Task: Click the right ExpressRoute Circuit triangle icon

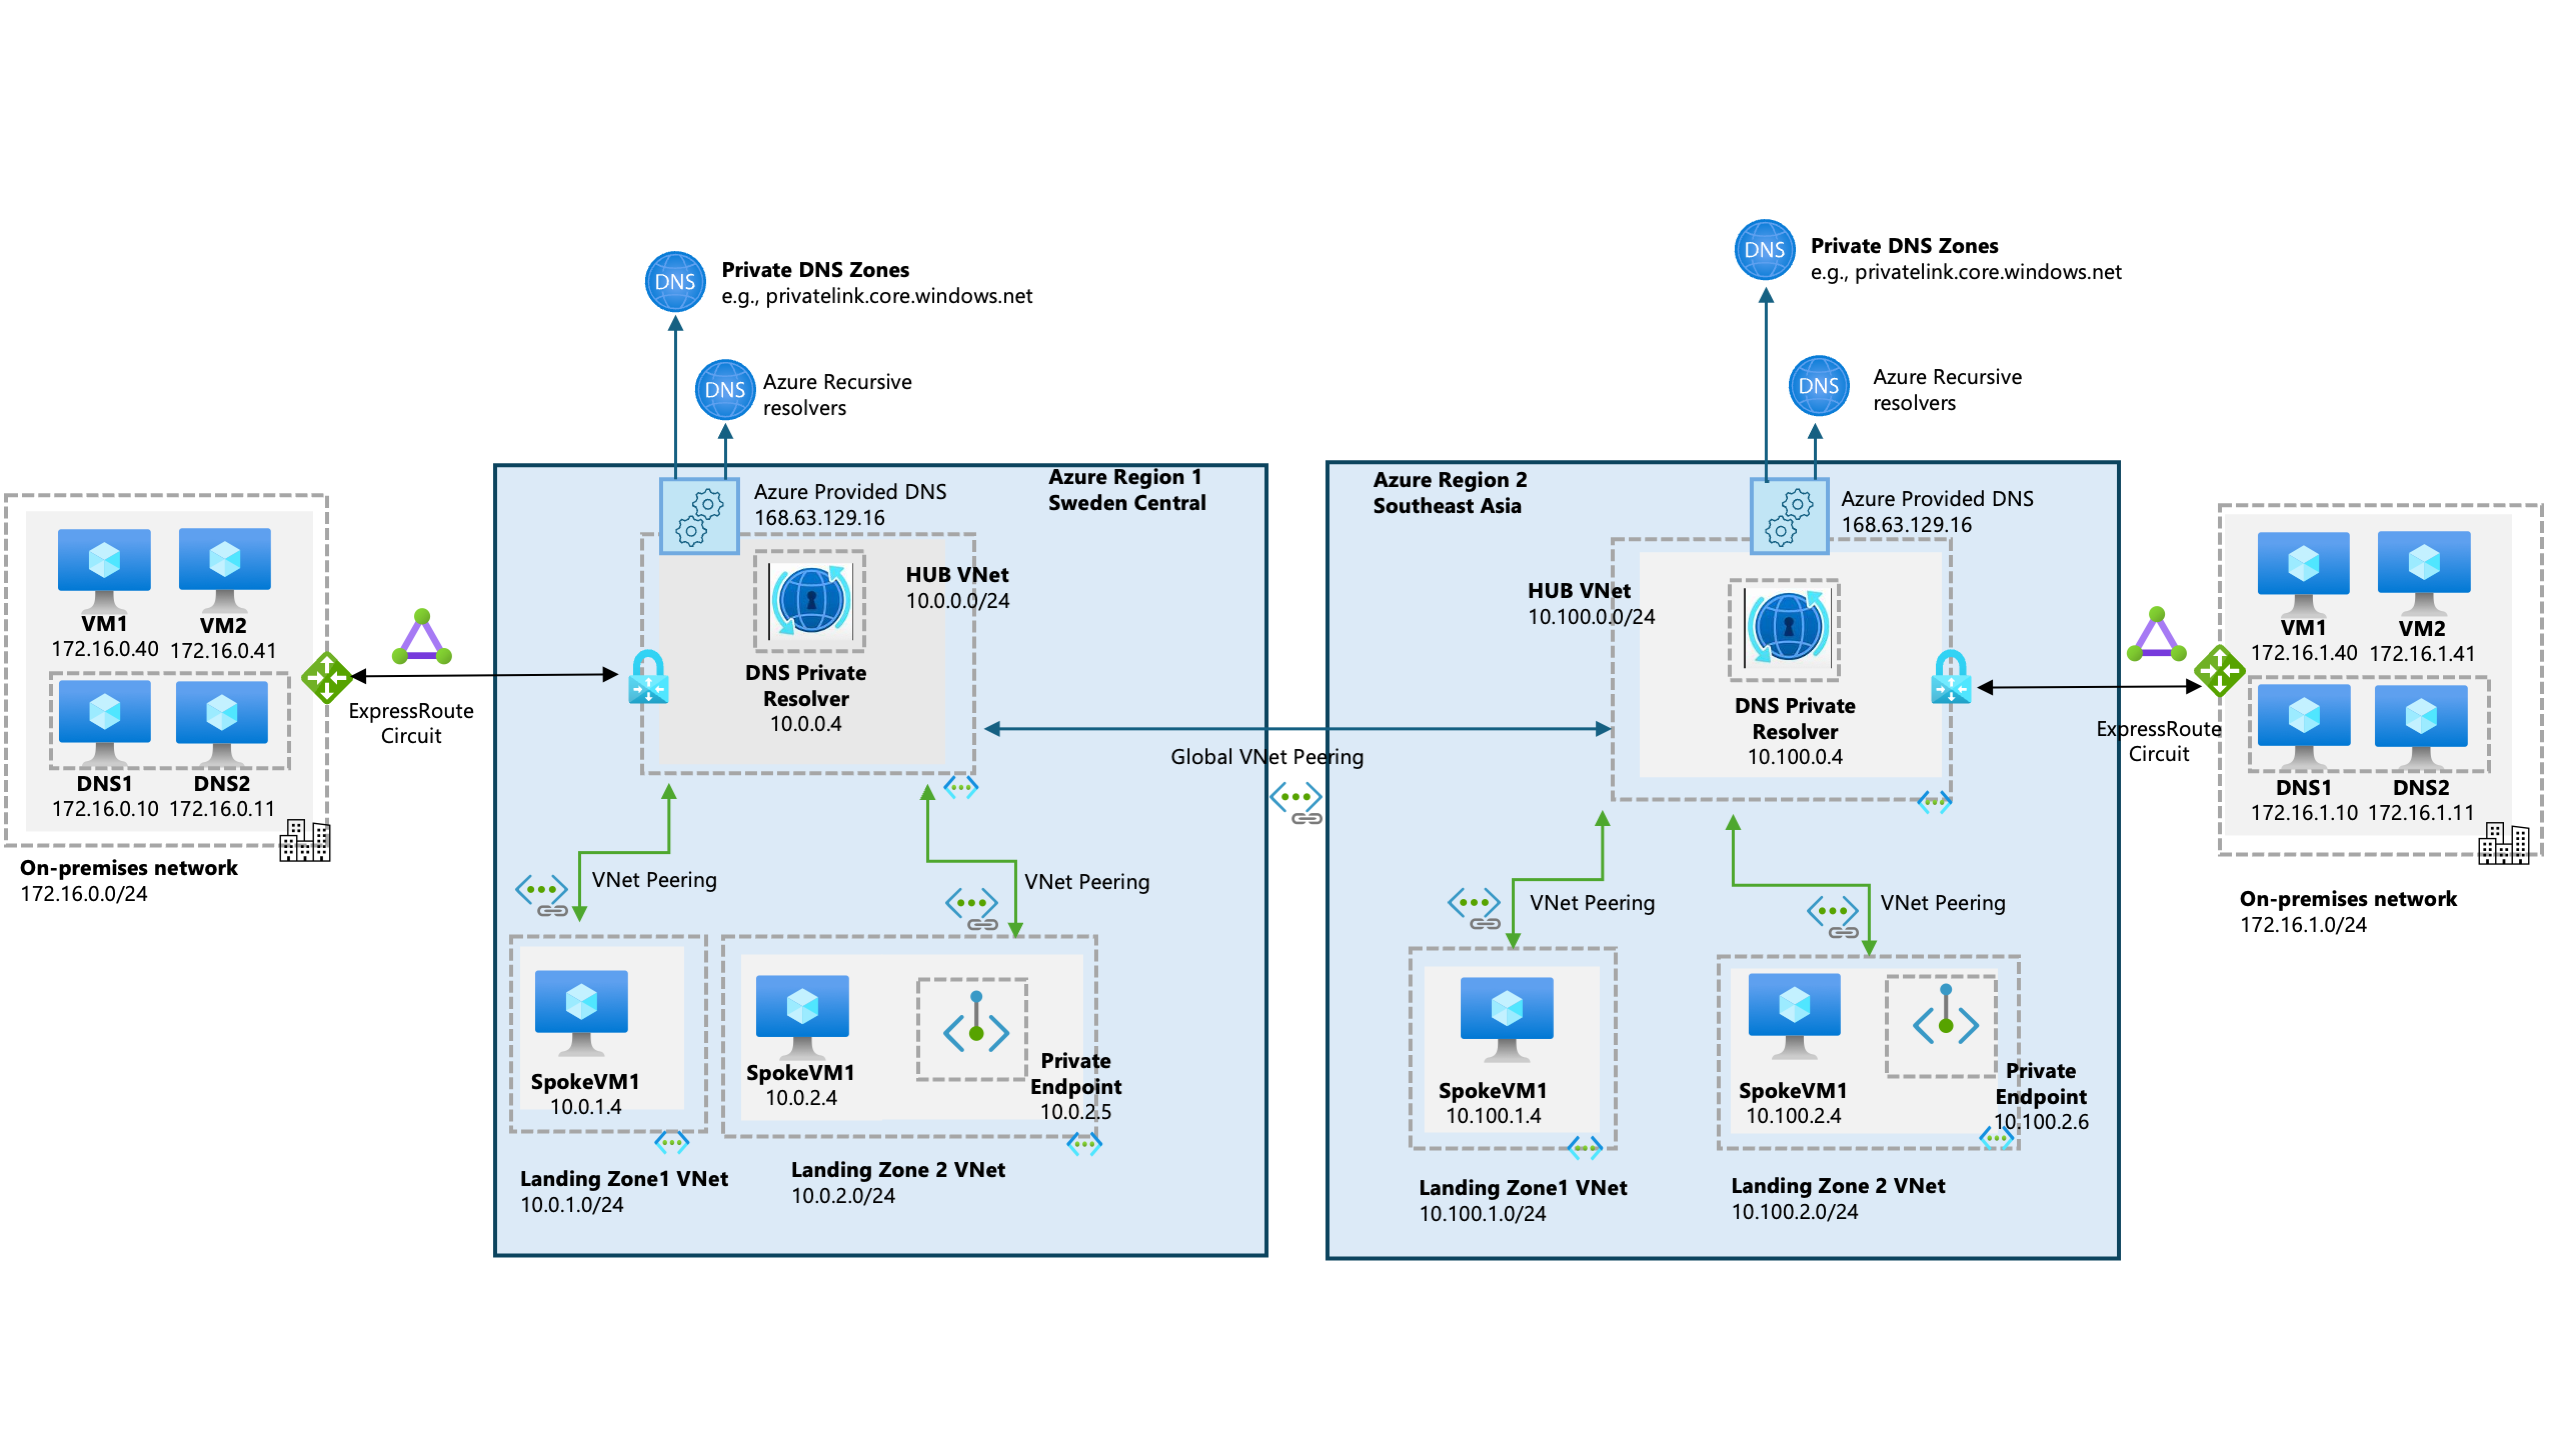Action: pyautogui.click(x=2156, y=634)
